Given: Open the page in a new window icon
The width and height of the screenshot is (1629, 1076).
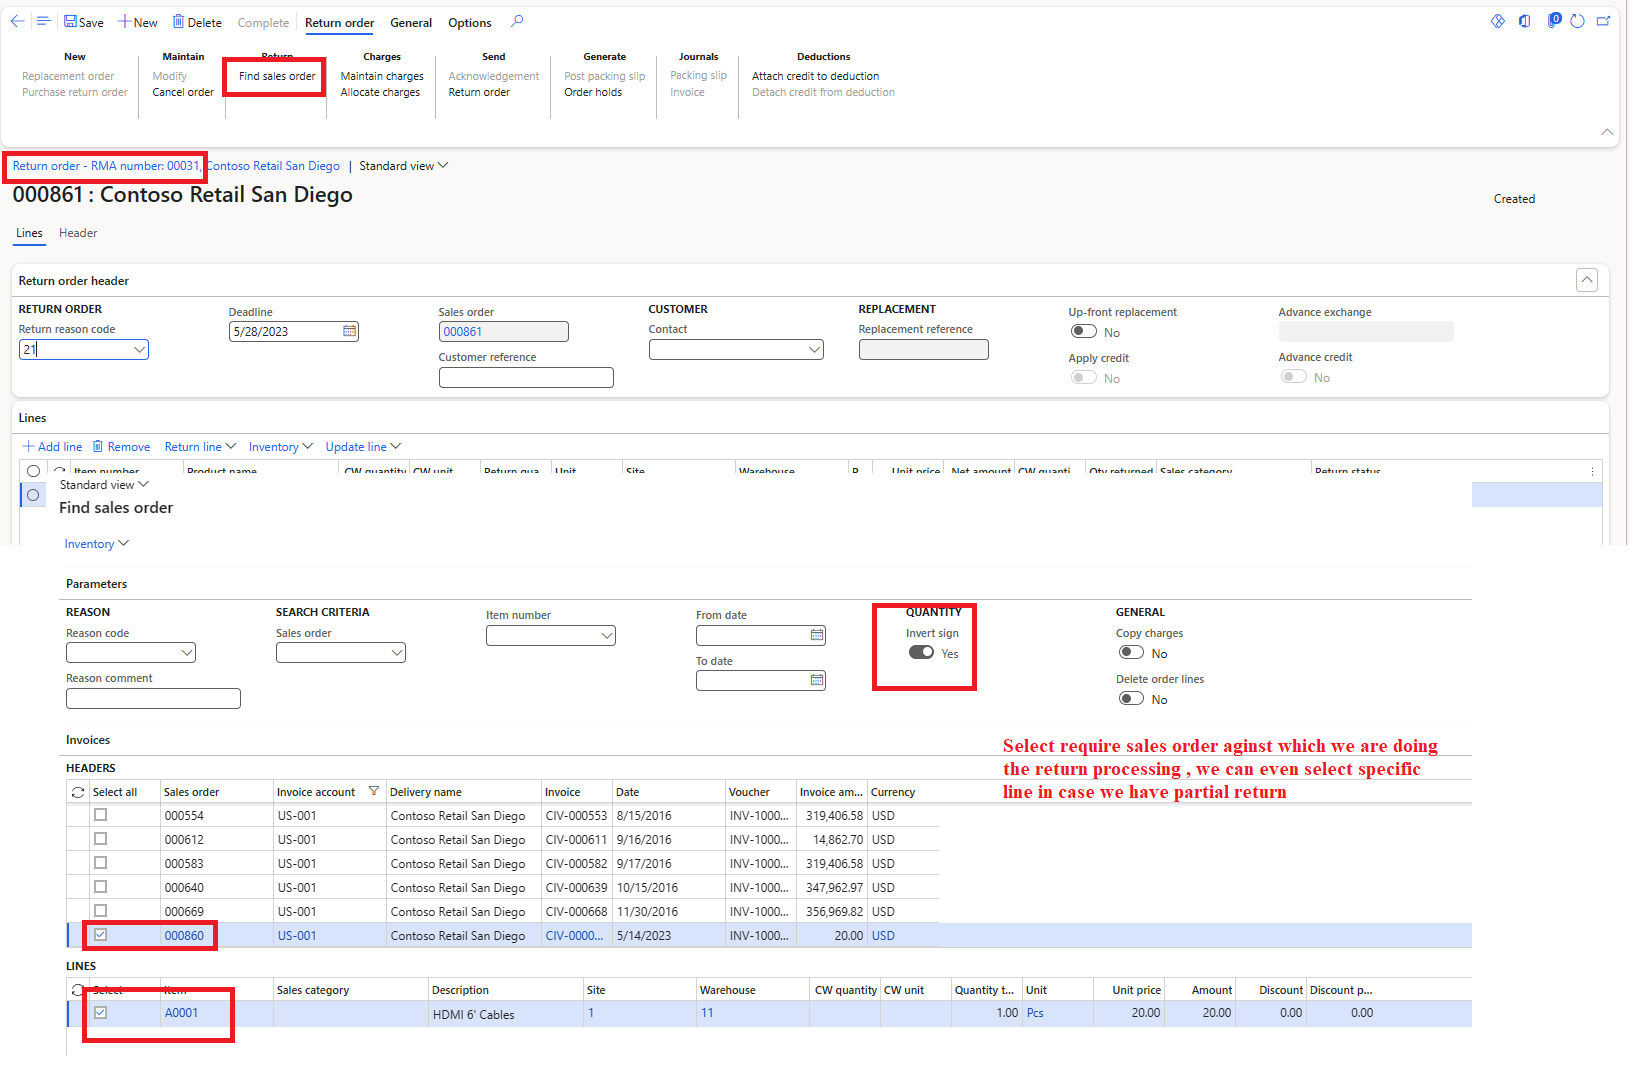Looking at the screenshot, I should 1604,20.
